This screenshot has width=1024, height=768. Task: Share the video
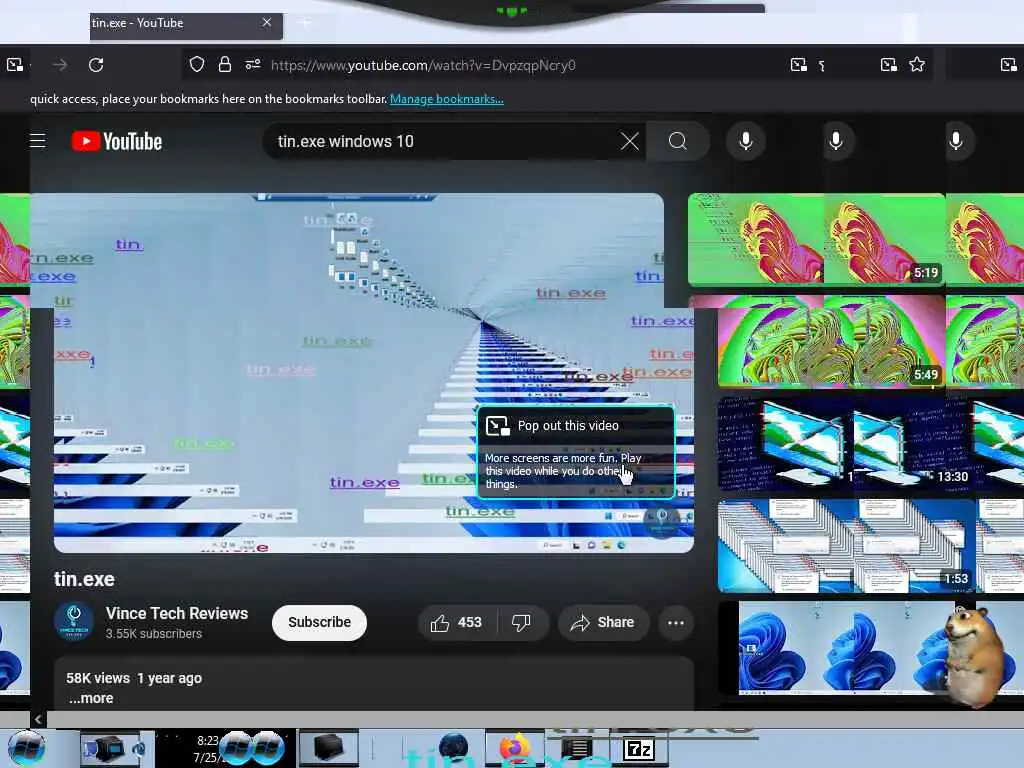[x=603, y=623]
